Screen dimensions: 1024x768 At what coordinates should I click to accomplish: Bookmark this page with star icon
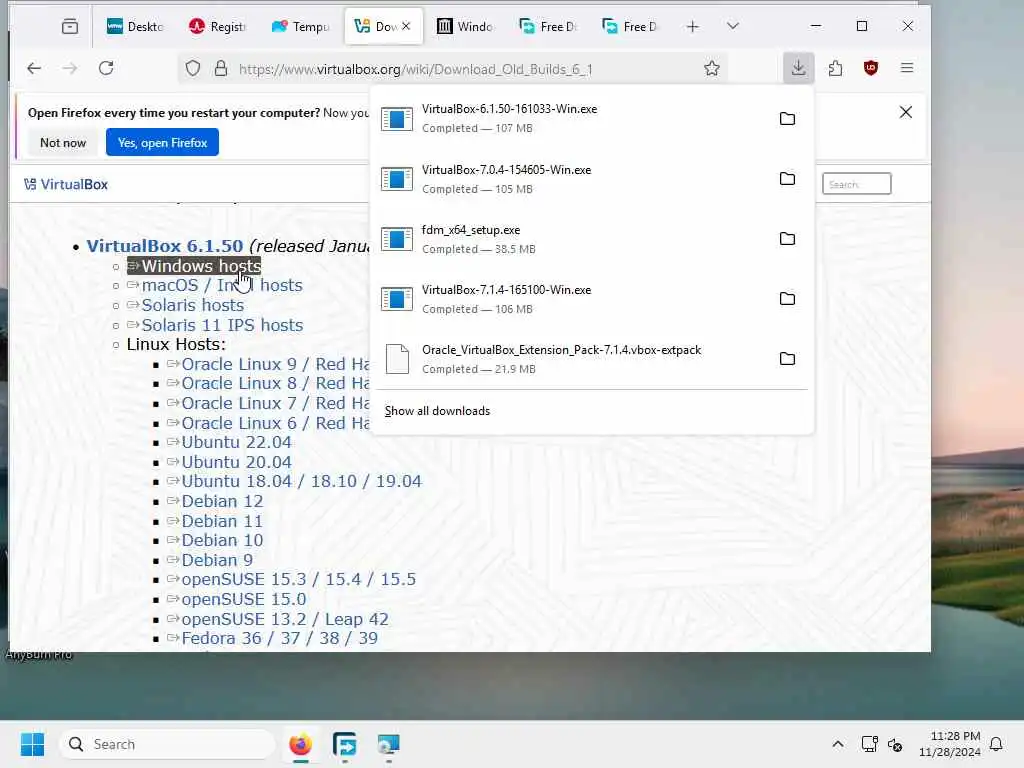712,69
